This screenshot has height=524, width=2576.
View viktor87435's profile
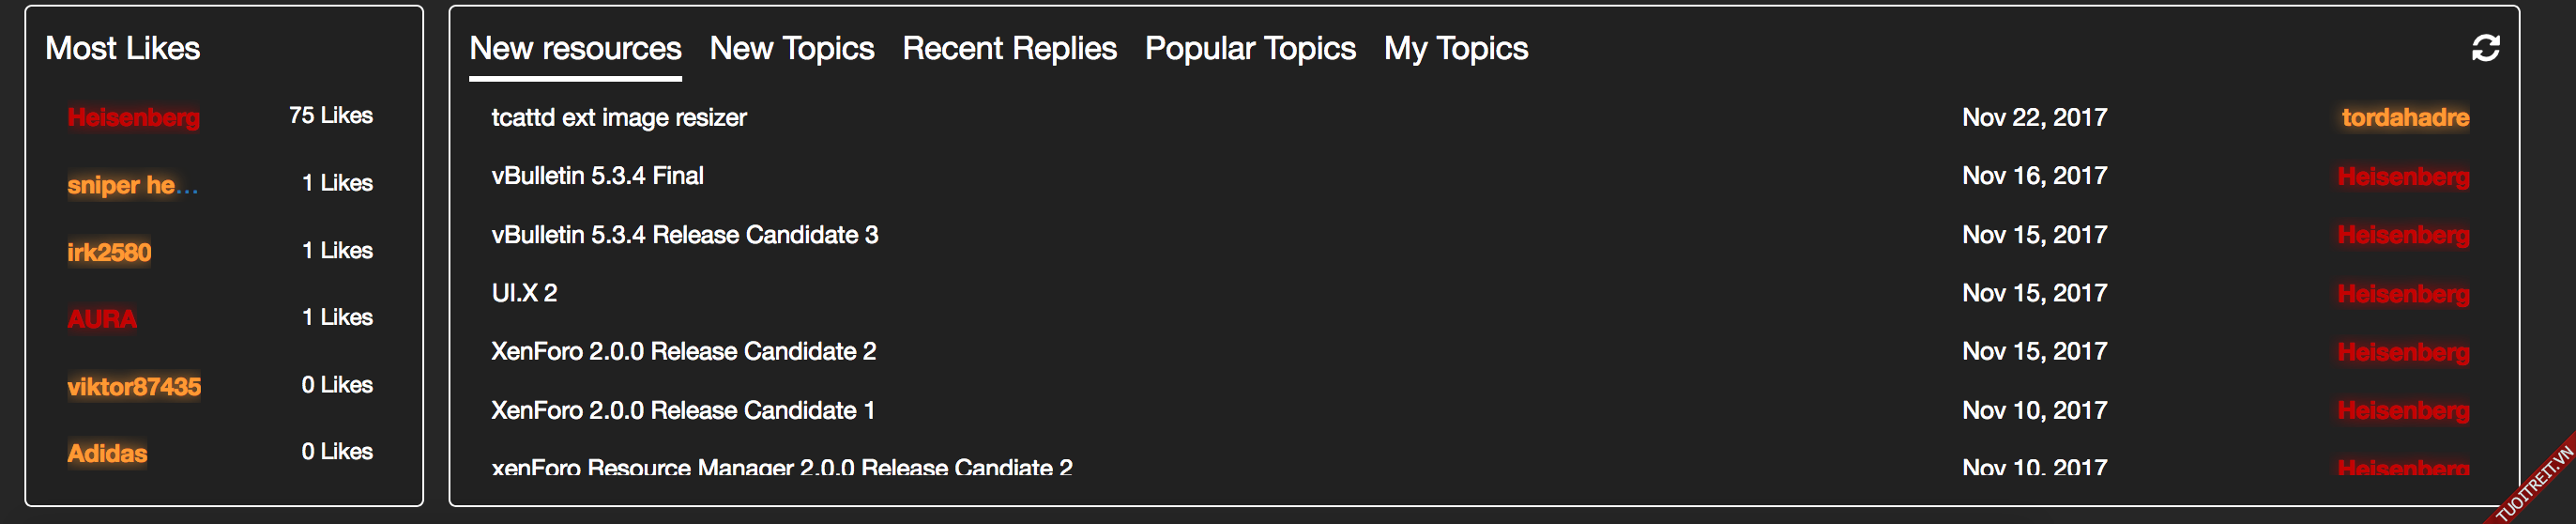[x=134, y=387]
